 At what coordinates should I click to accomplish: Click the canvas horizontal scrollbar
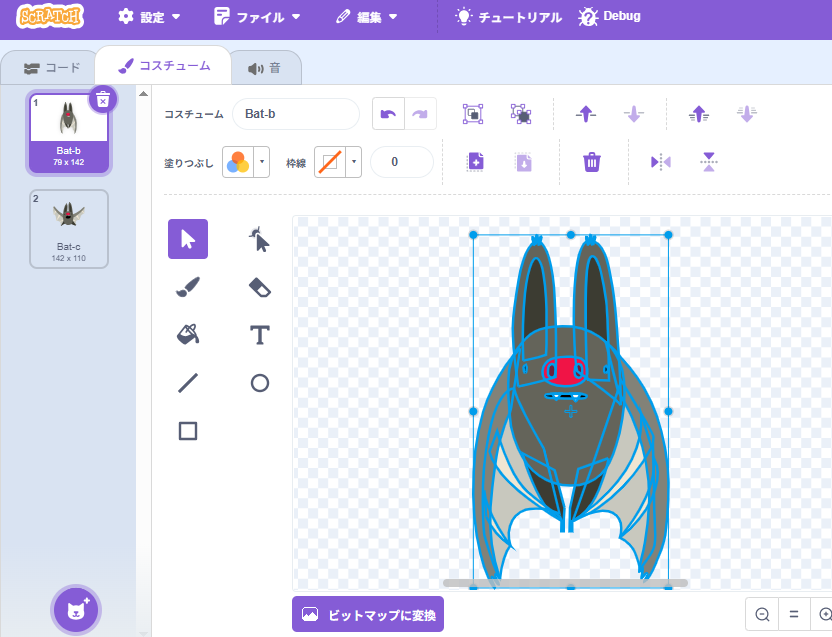pos(566,583)
